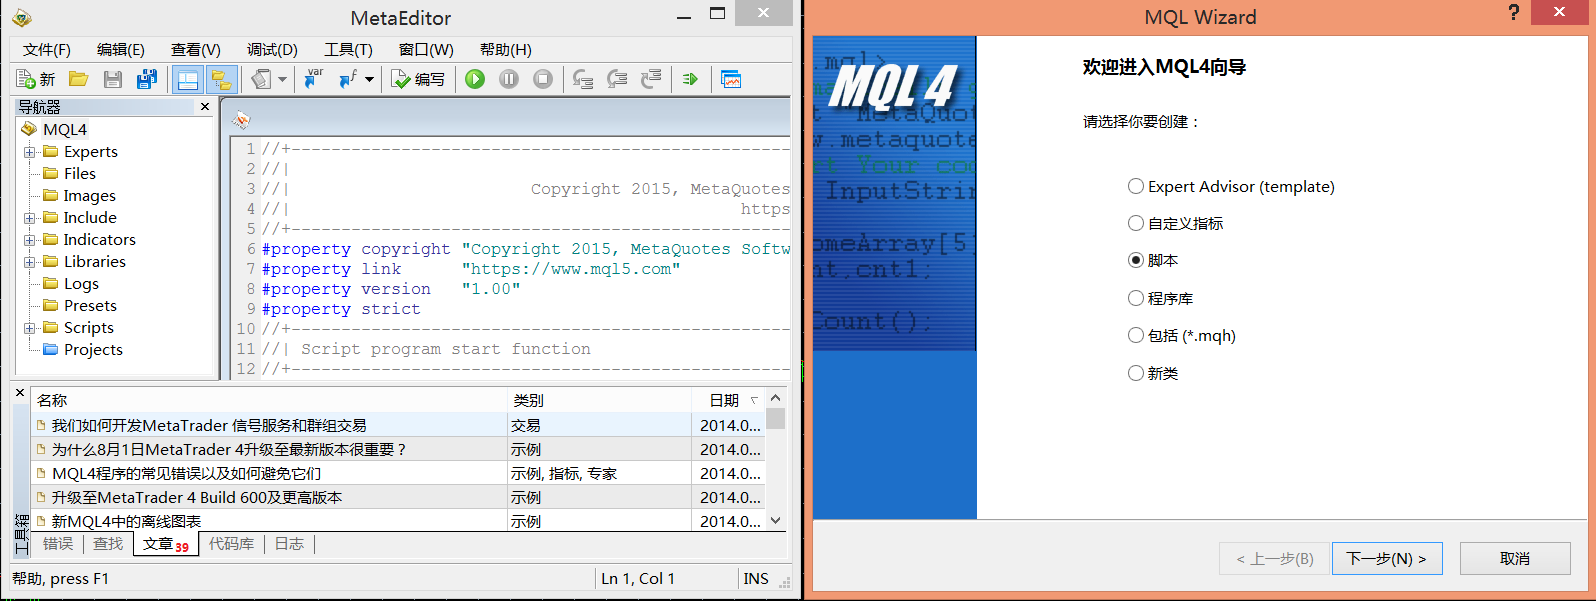Image resolution: width=1596 pixels, height=601 pixels.
Task: Click the New file toolbar icon
Action: click(x=35, y=79)
